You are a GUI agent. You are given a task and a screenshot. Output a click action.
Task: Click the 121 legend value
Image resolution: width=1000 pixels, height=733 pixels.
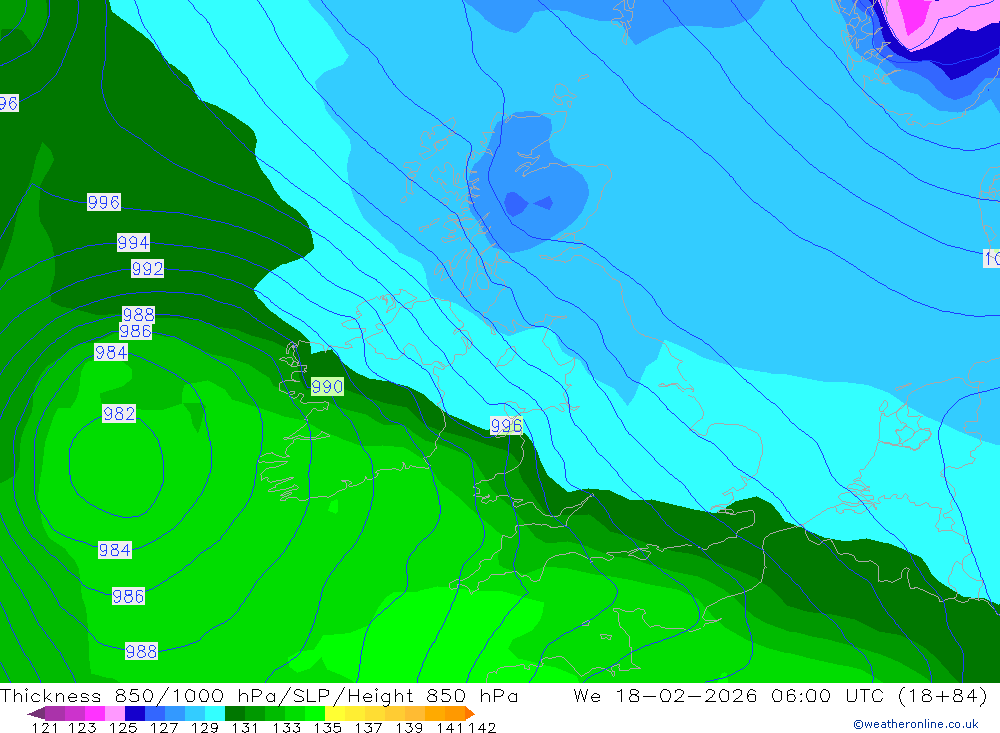point(45,728)
